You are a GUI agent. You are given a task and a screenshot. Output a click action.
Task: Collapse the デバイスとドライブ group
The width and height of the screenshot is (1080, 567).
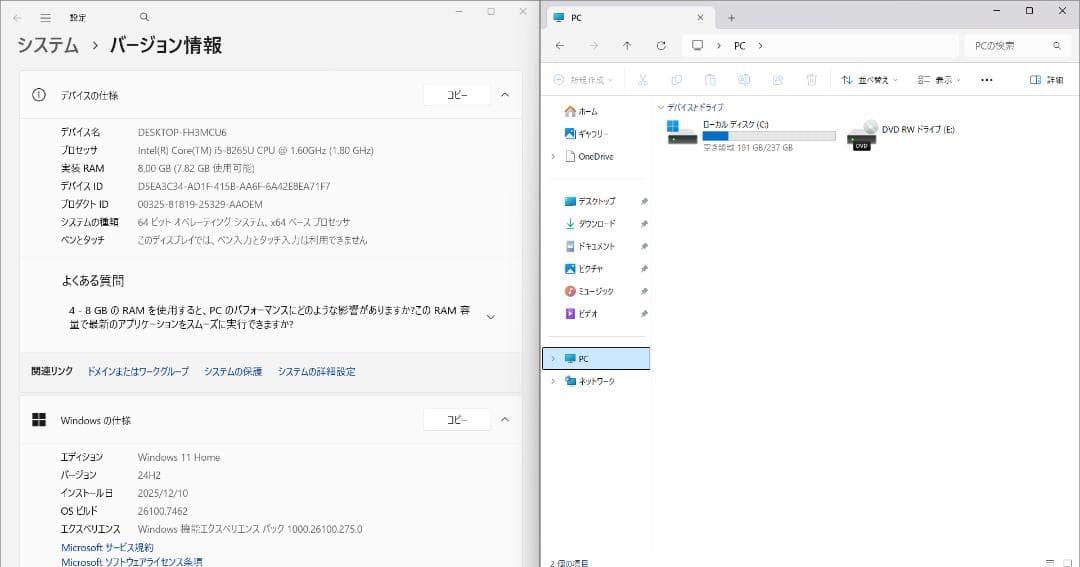click(661, 107)
